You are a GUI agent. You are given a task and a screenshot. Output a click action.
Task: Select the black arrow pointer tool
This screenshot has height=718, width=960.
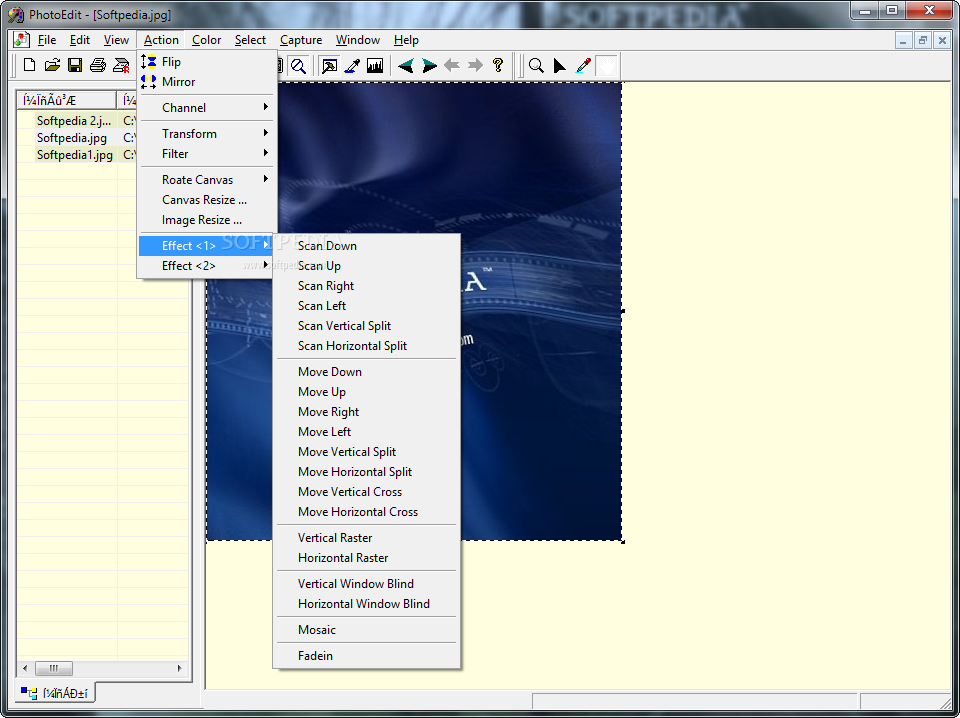click(560, 65)
